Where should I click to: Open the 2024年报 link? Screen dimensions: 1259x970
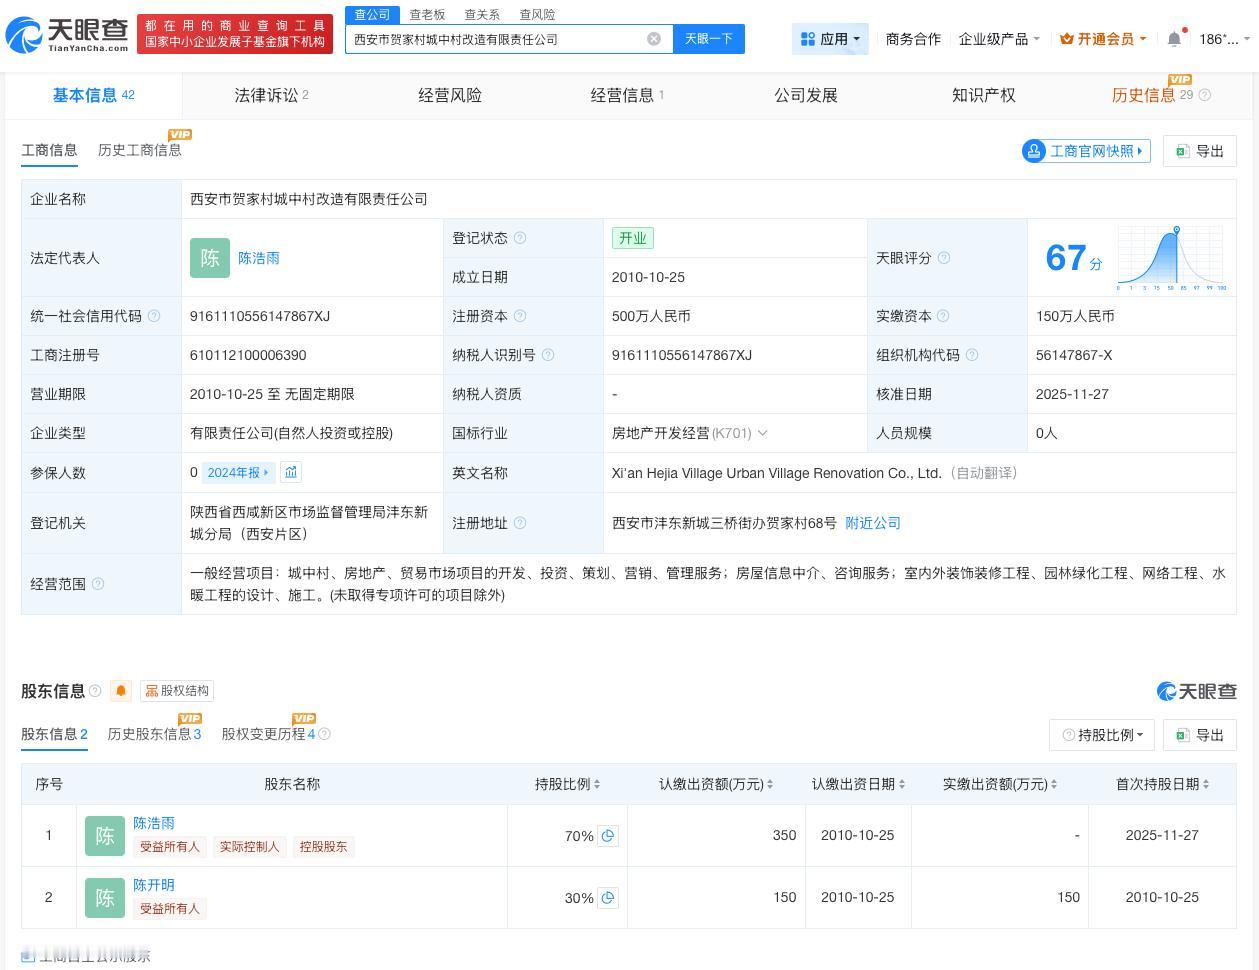click(x=238, y=472)
